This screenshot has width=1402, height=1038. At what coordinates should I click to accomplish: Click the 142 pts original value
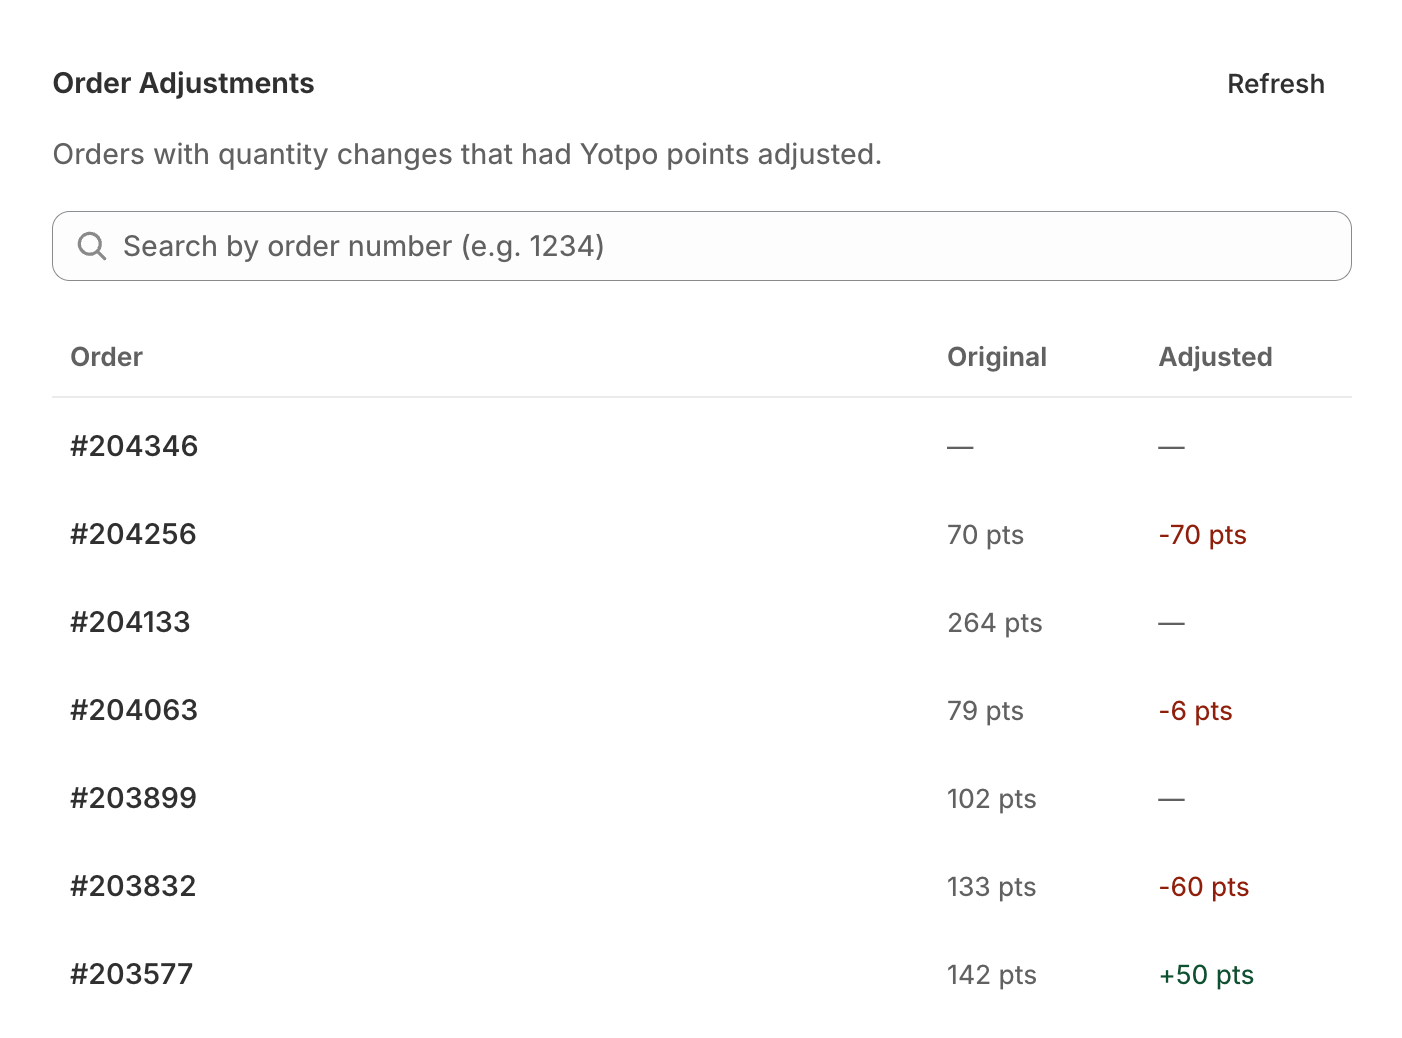(992, 975)
